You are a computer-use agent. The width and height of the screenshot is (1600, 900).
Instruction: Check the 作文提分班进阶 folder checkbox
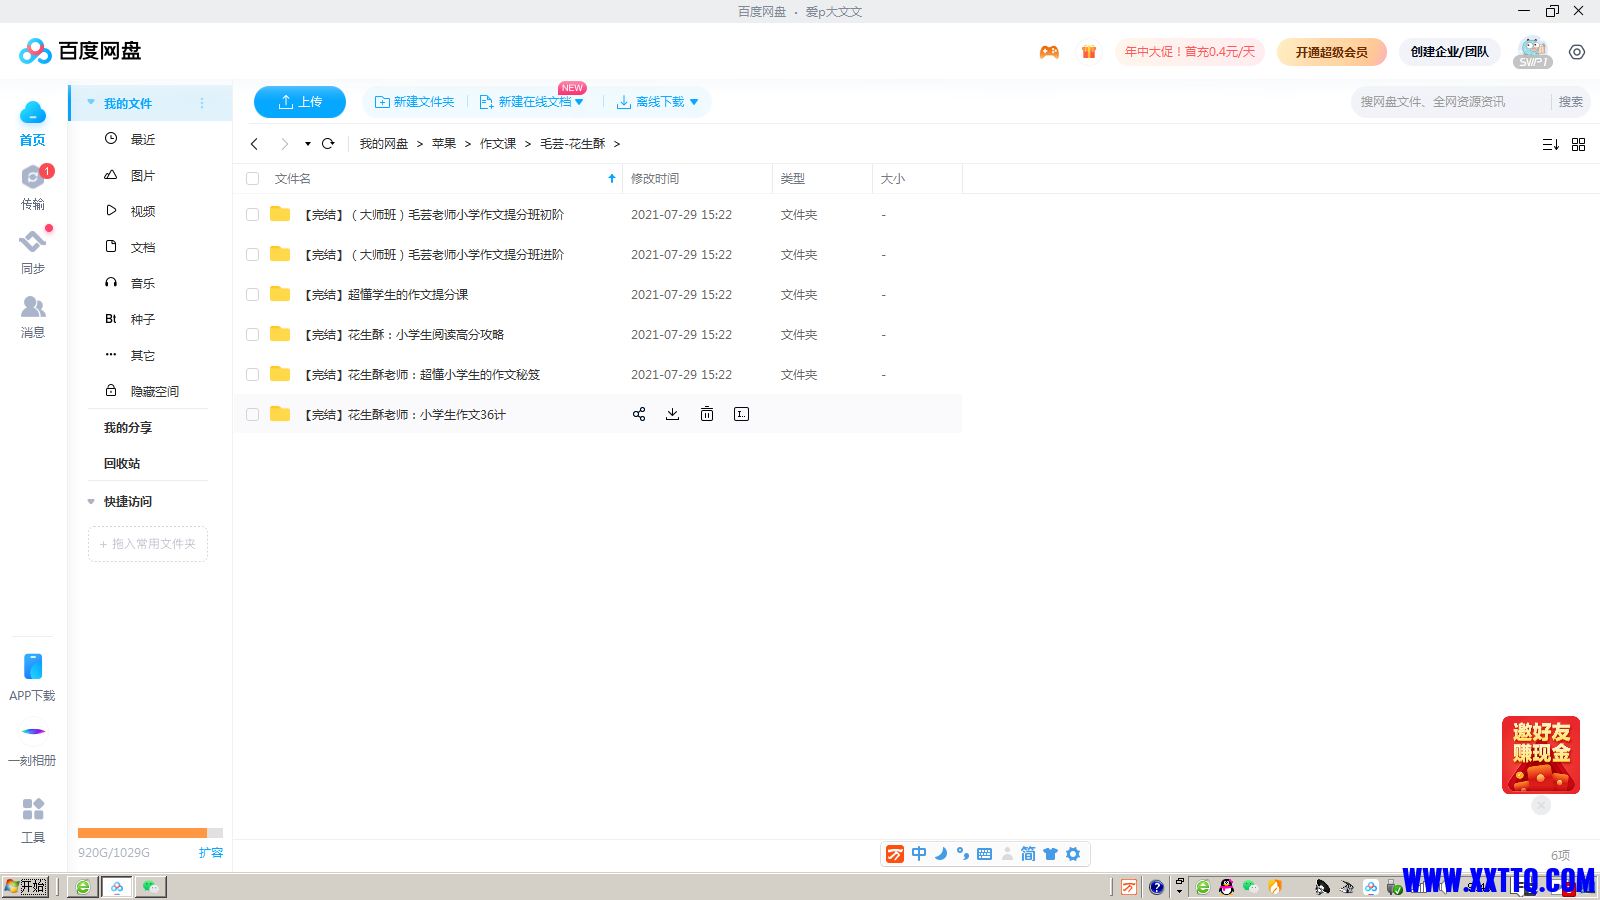[253, 255]
